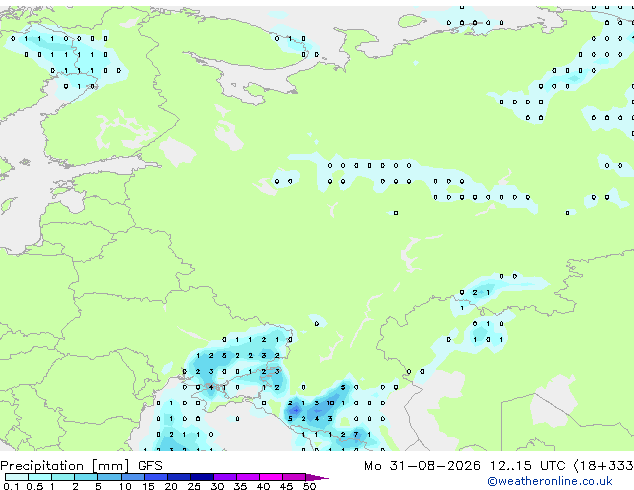Image resolution: width=634 pixels, height=490 pixels.
Task: Select the 5–10 mm legend swatch
Action: pos(109,477)
